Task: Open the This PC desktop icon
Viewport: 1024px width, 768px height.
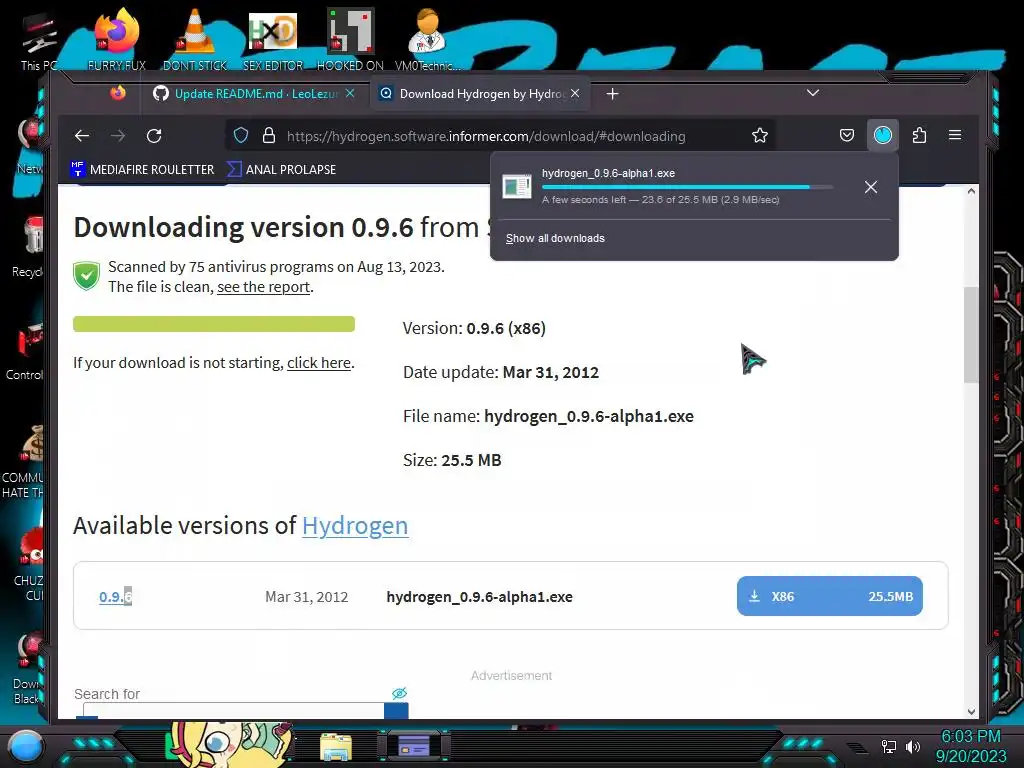Action: [39, 41]
